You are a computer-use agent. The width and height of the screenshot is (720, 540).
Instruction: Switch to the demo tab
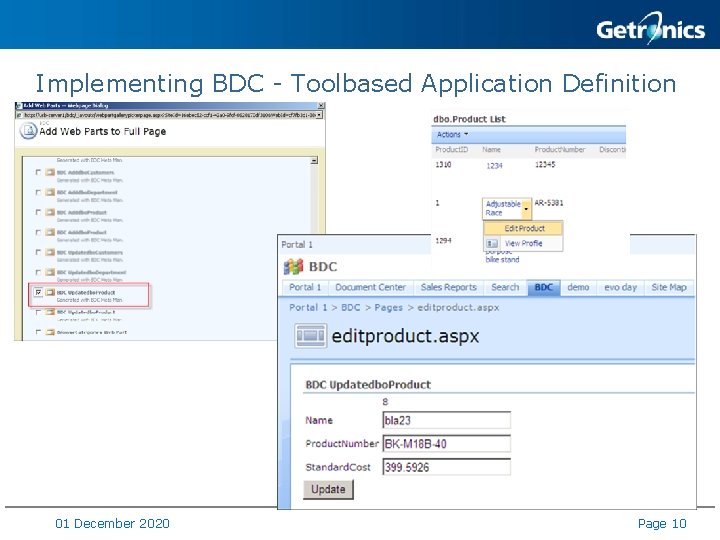(x=578, y=287)
